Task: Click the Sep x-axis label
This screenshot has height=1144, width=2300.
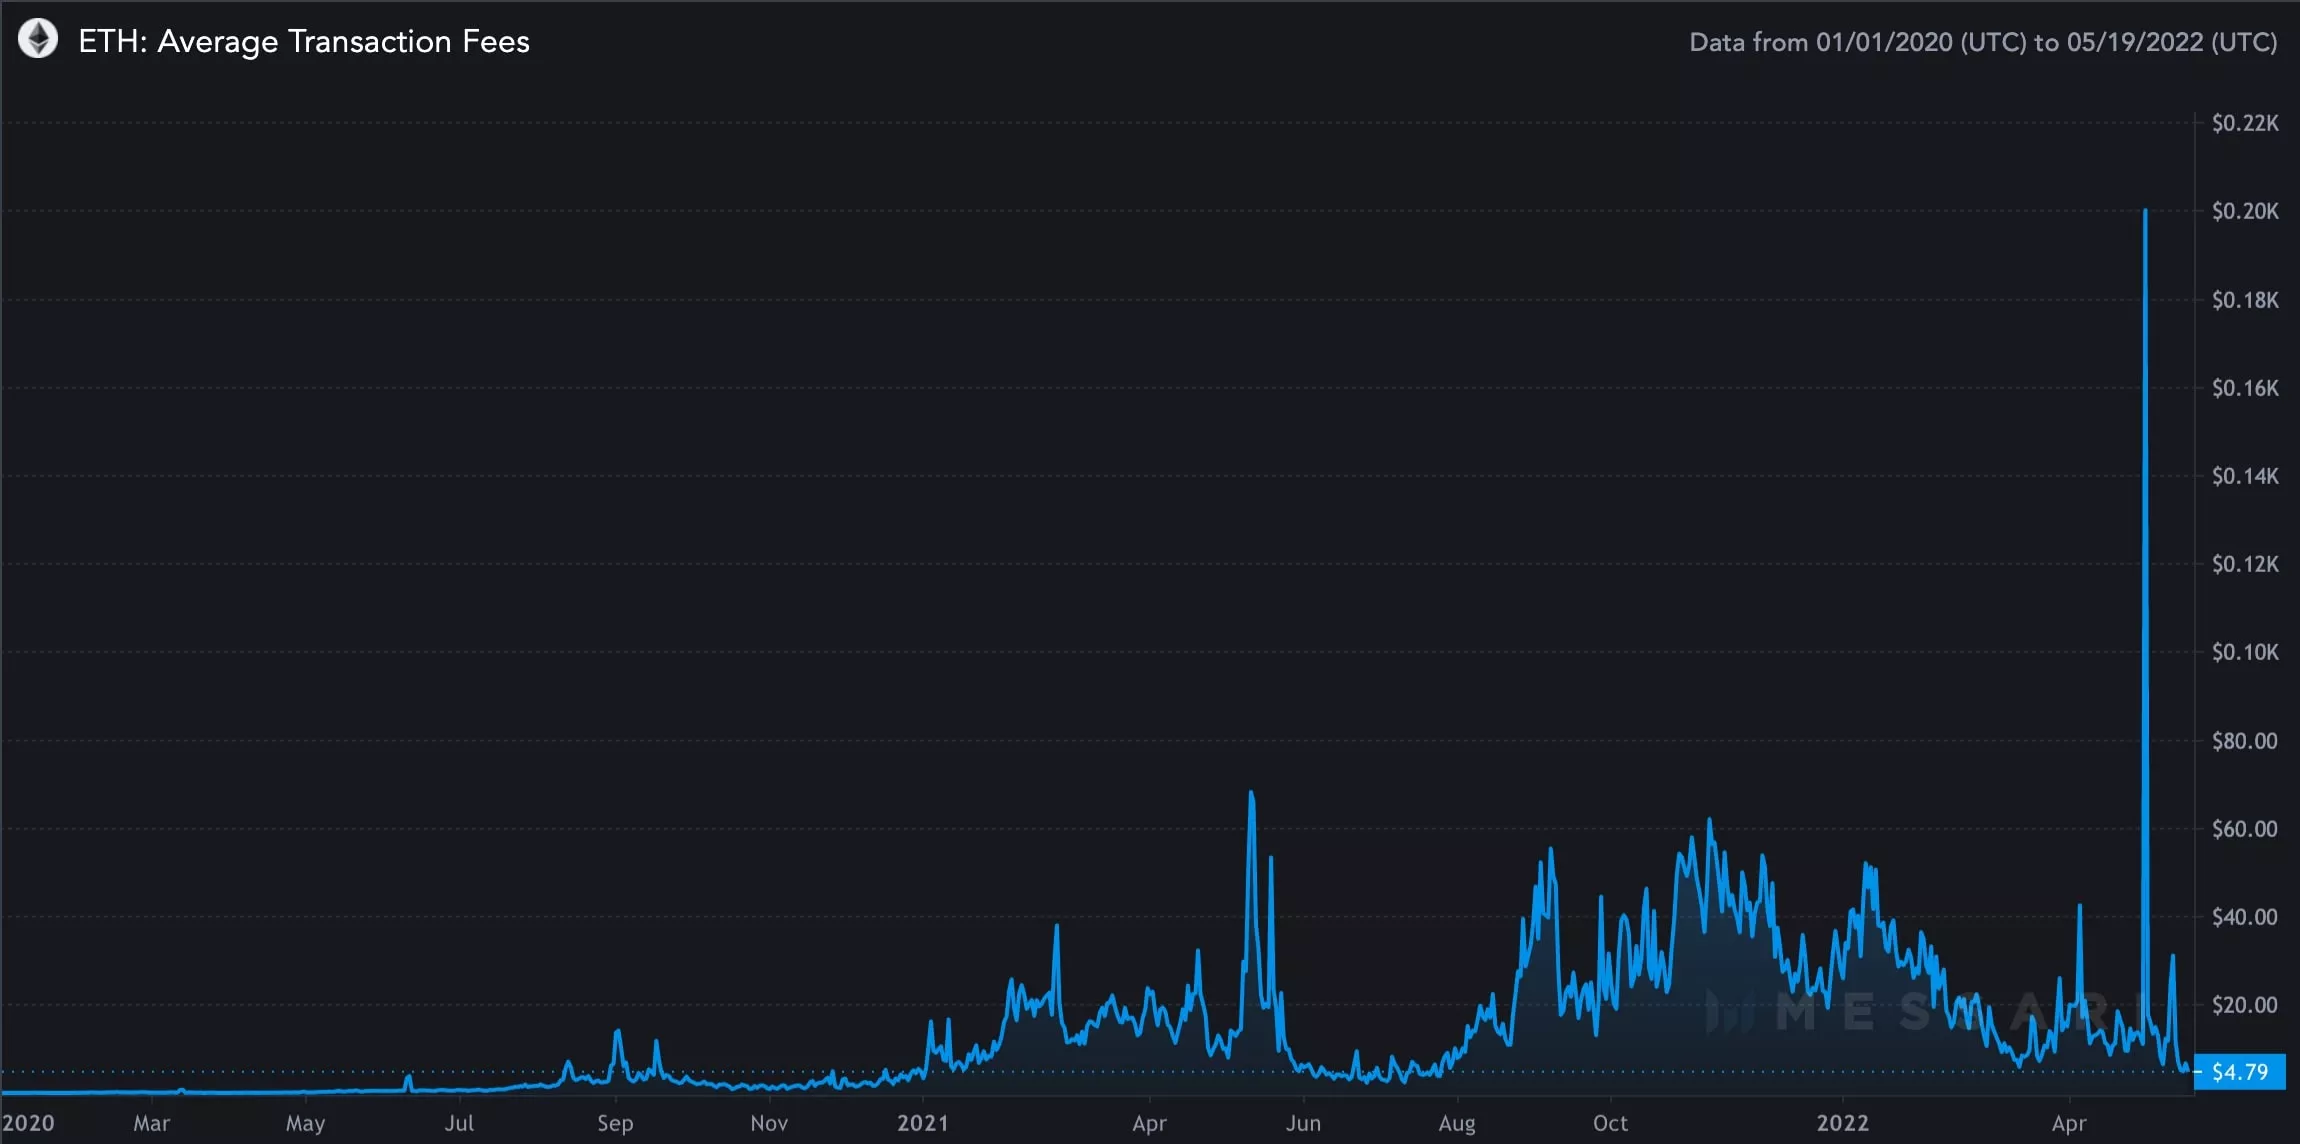Action: 615,1124
